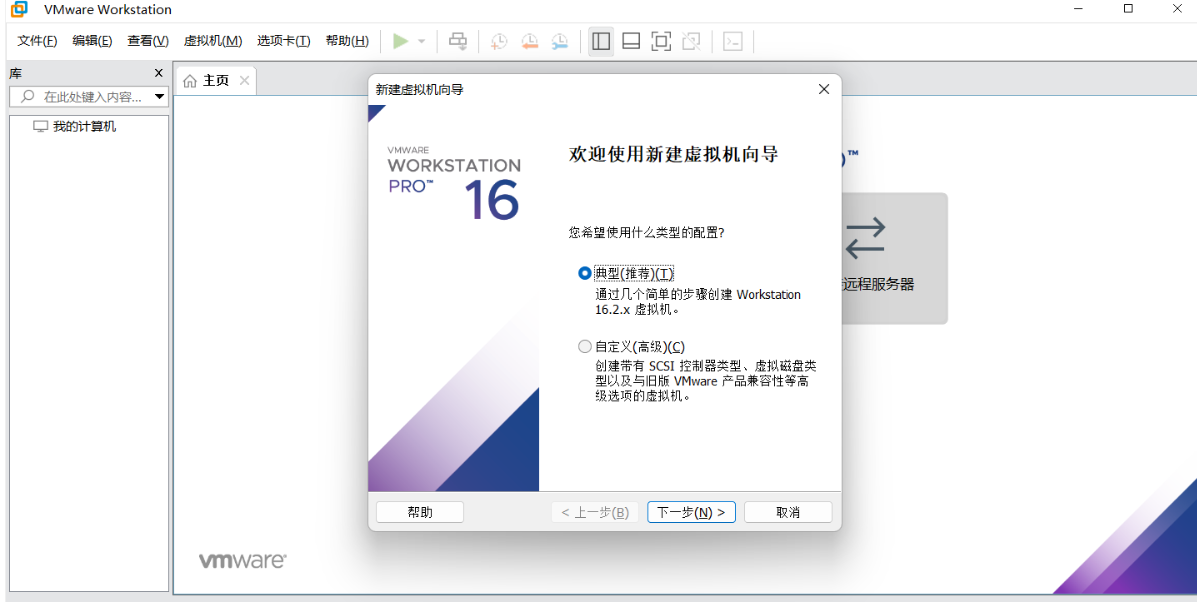
Task: Toggle the thumbnail bar view icon
Action: (631, 41)
